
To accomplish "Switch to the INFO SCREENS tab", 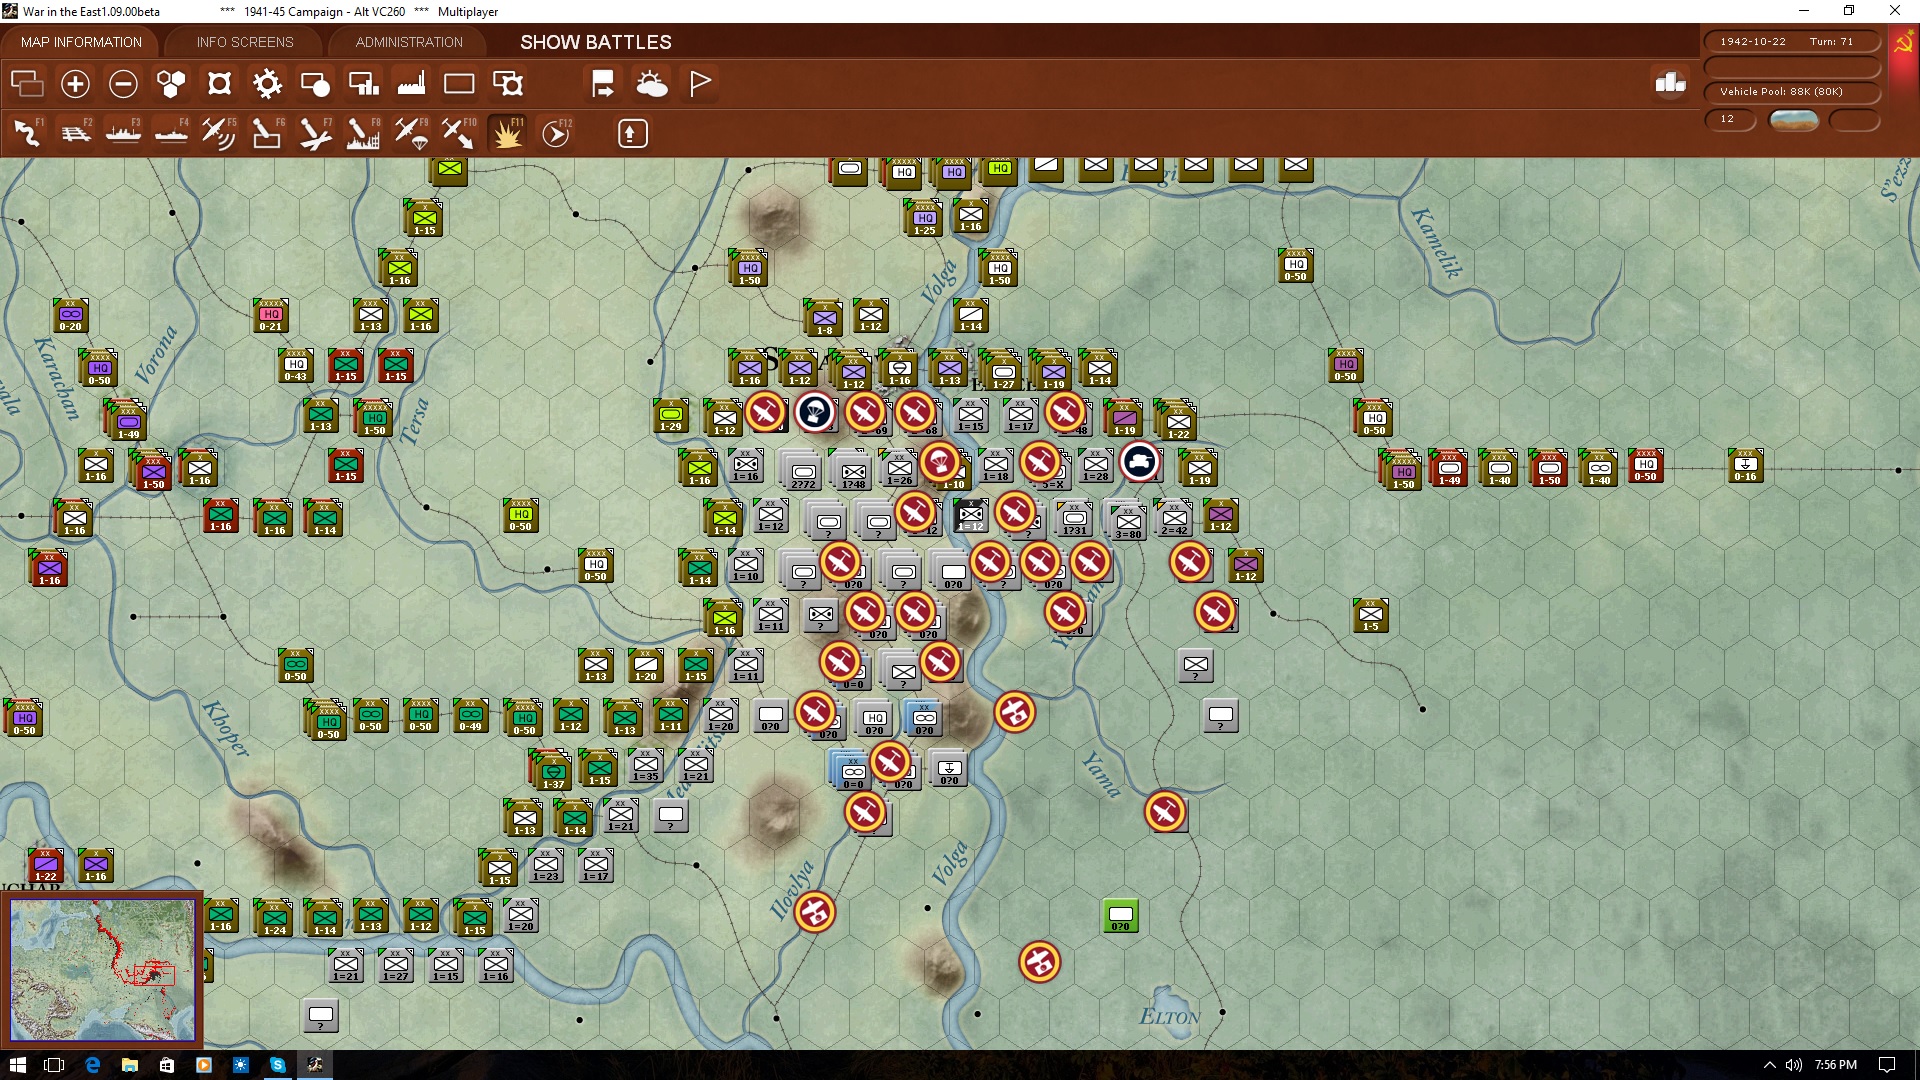I will point(245,42).
